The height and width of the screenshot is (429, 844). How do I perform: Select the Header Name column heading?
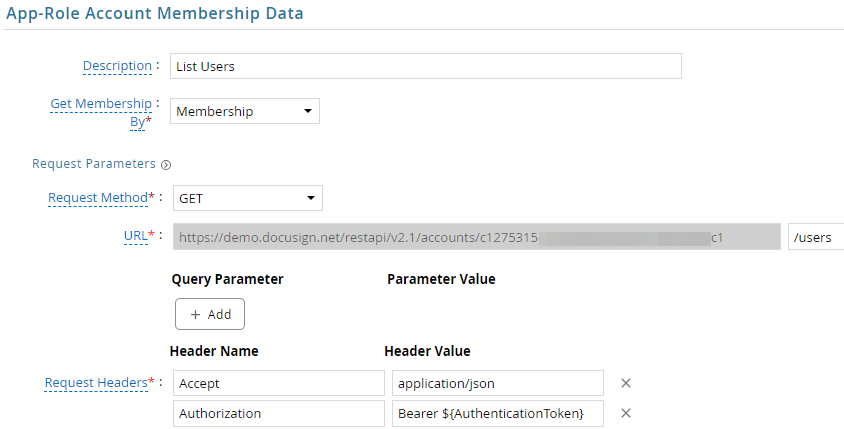point(214,351)
